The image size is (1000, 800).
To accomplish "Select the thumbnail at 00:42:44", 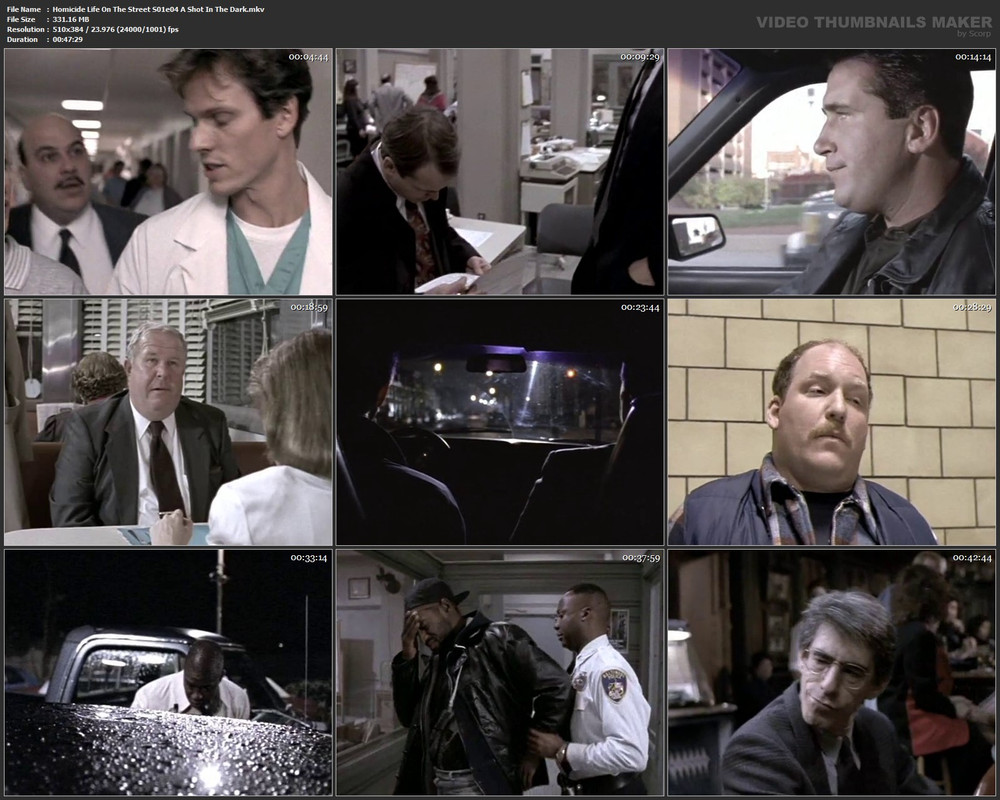I will click(832, 672).
